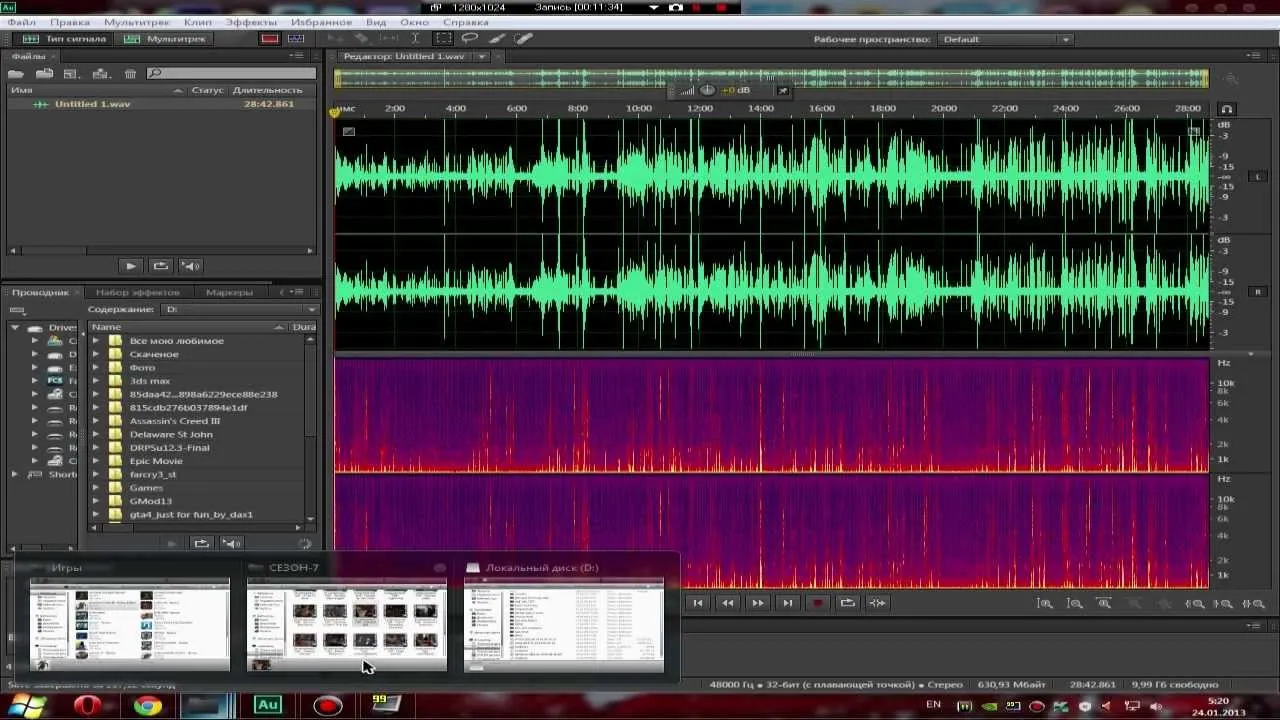Viewport: 1280px width, 720px height.
Task: Select the Marquee Selection tool
Action: click(443, 39)
